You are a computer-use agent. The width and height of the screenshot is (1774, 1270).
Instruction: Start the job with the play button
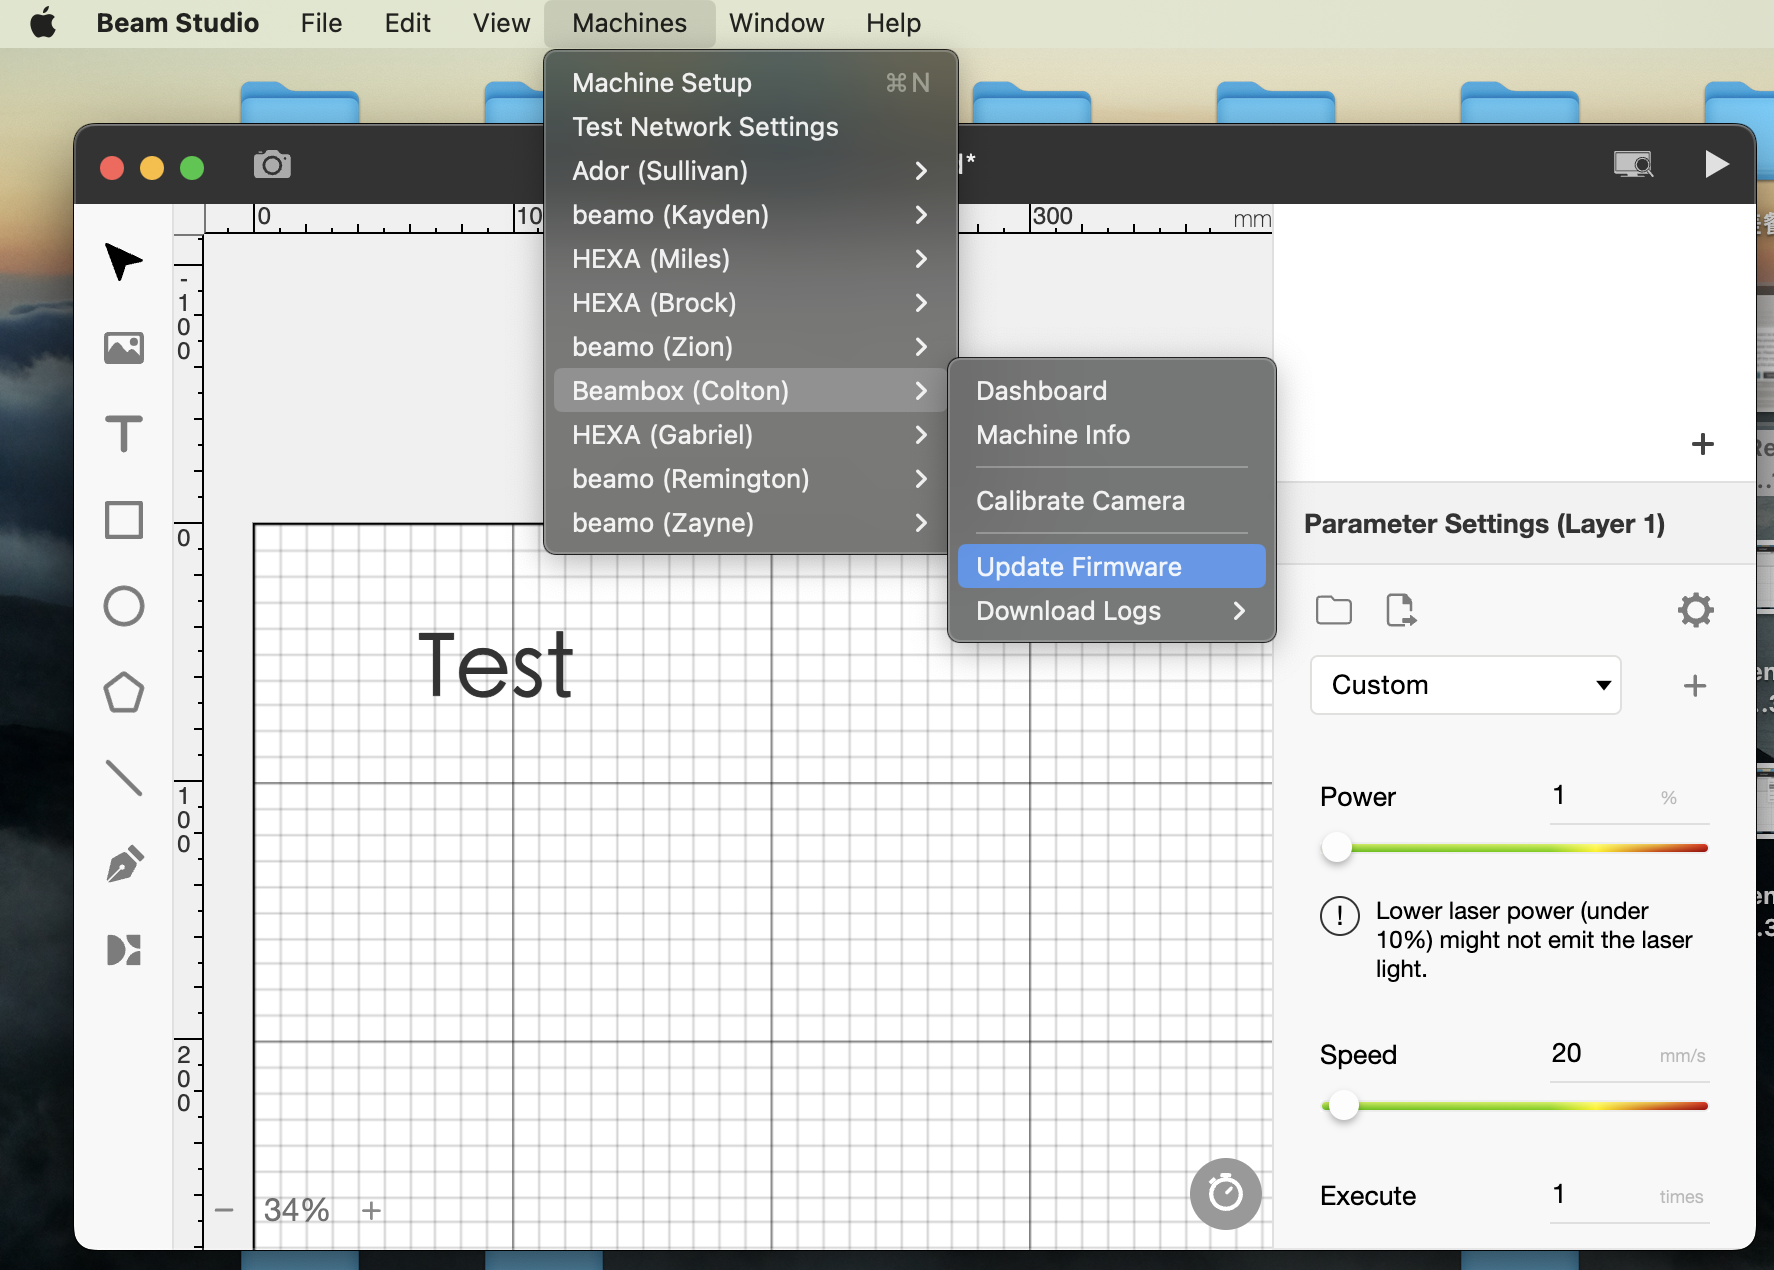pyautogui.click(x=1717, y=164)
